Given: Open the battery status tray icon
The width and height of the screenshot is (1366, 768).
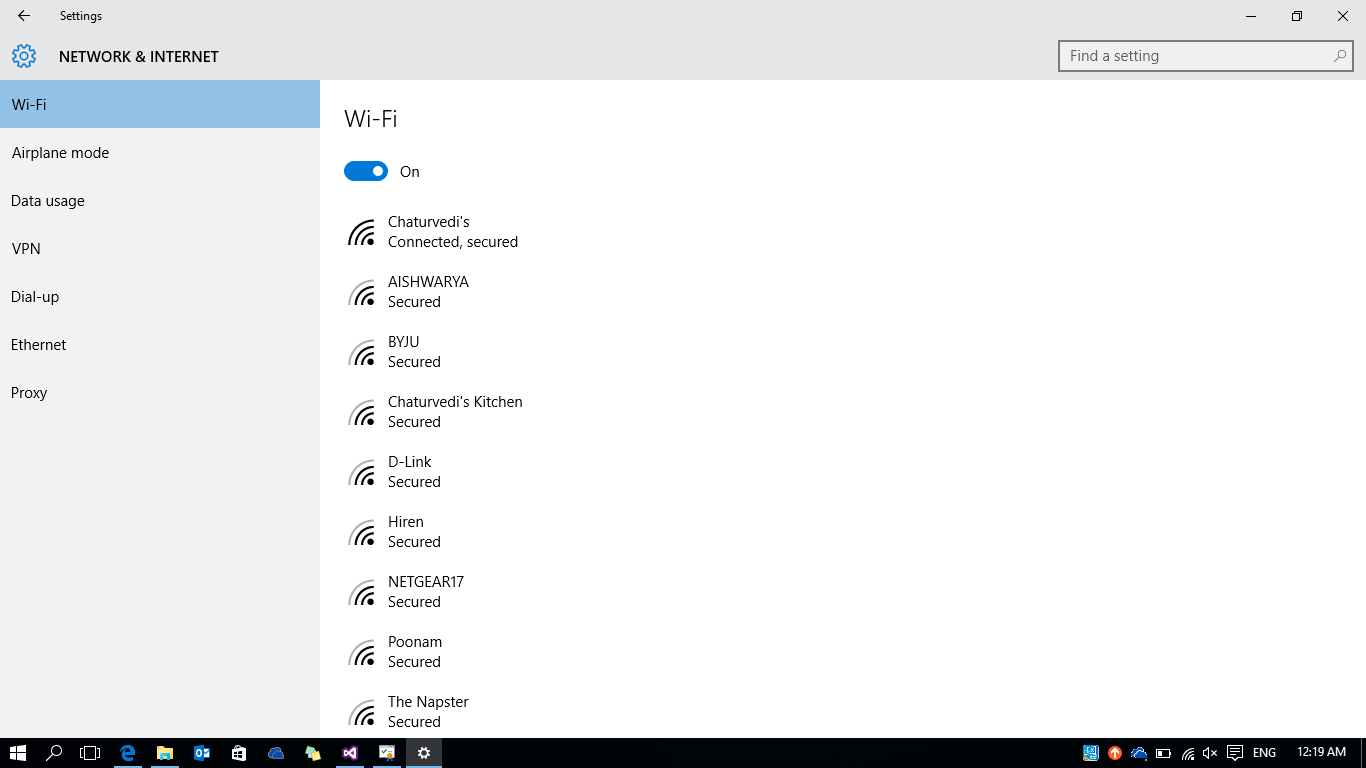Looking at the screenshot, I should [1163, 753].
